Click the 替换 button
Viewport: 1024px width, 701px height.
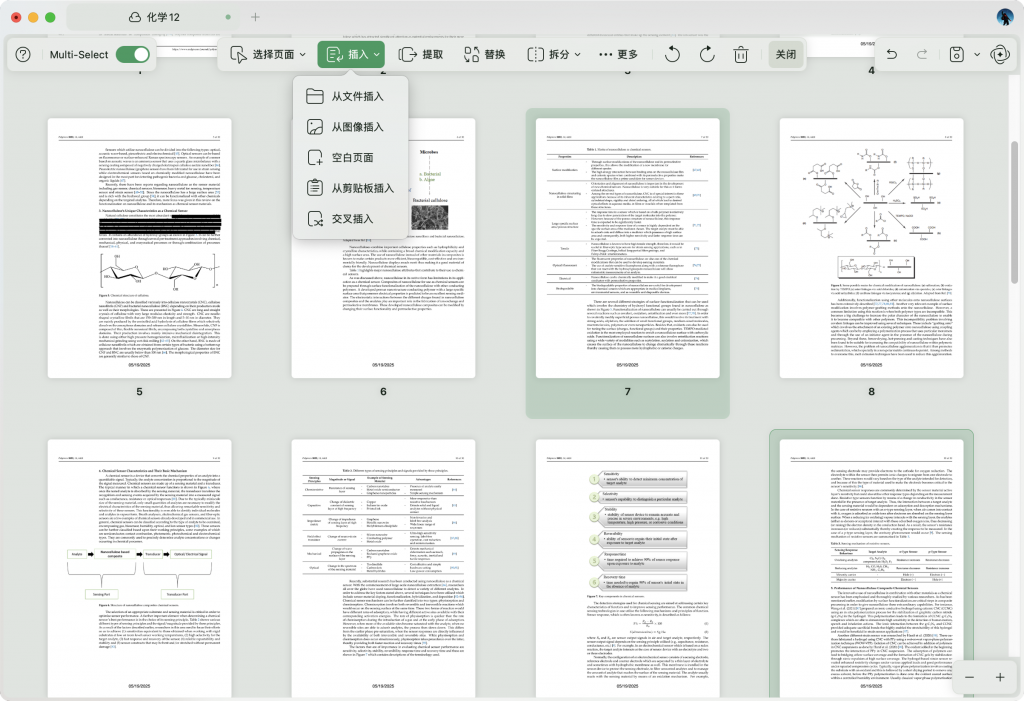click(485, 55)
